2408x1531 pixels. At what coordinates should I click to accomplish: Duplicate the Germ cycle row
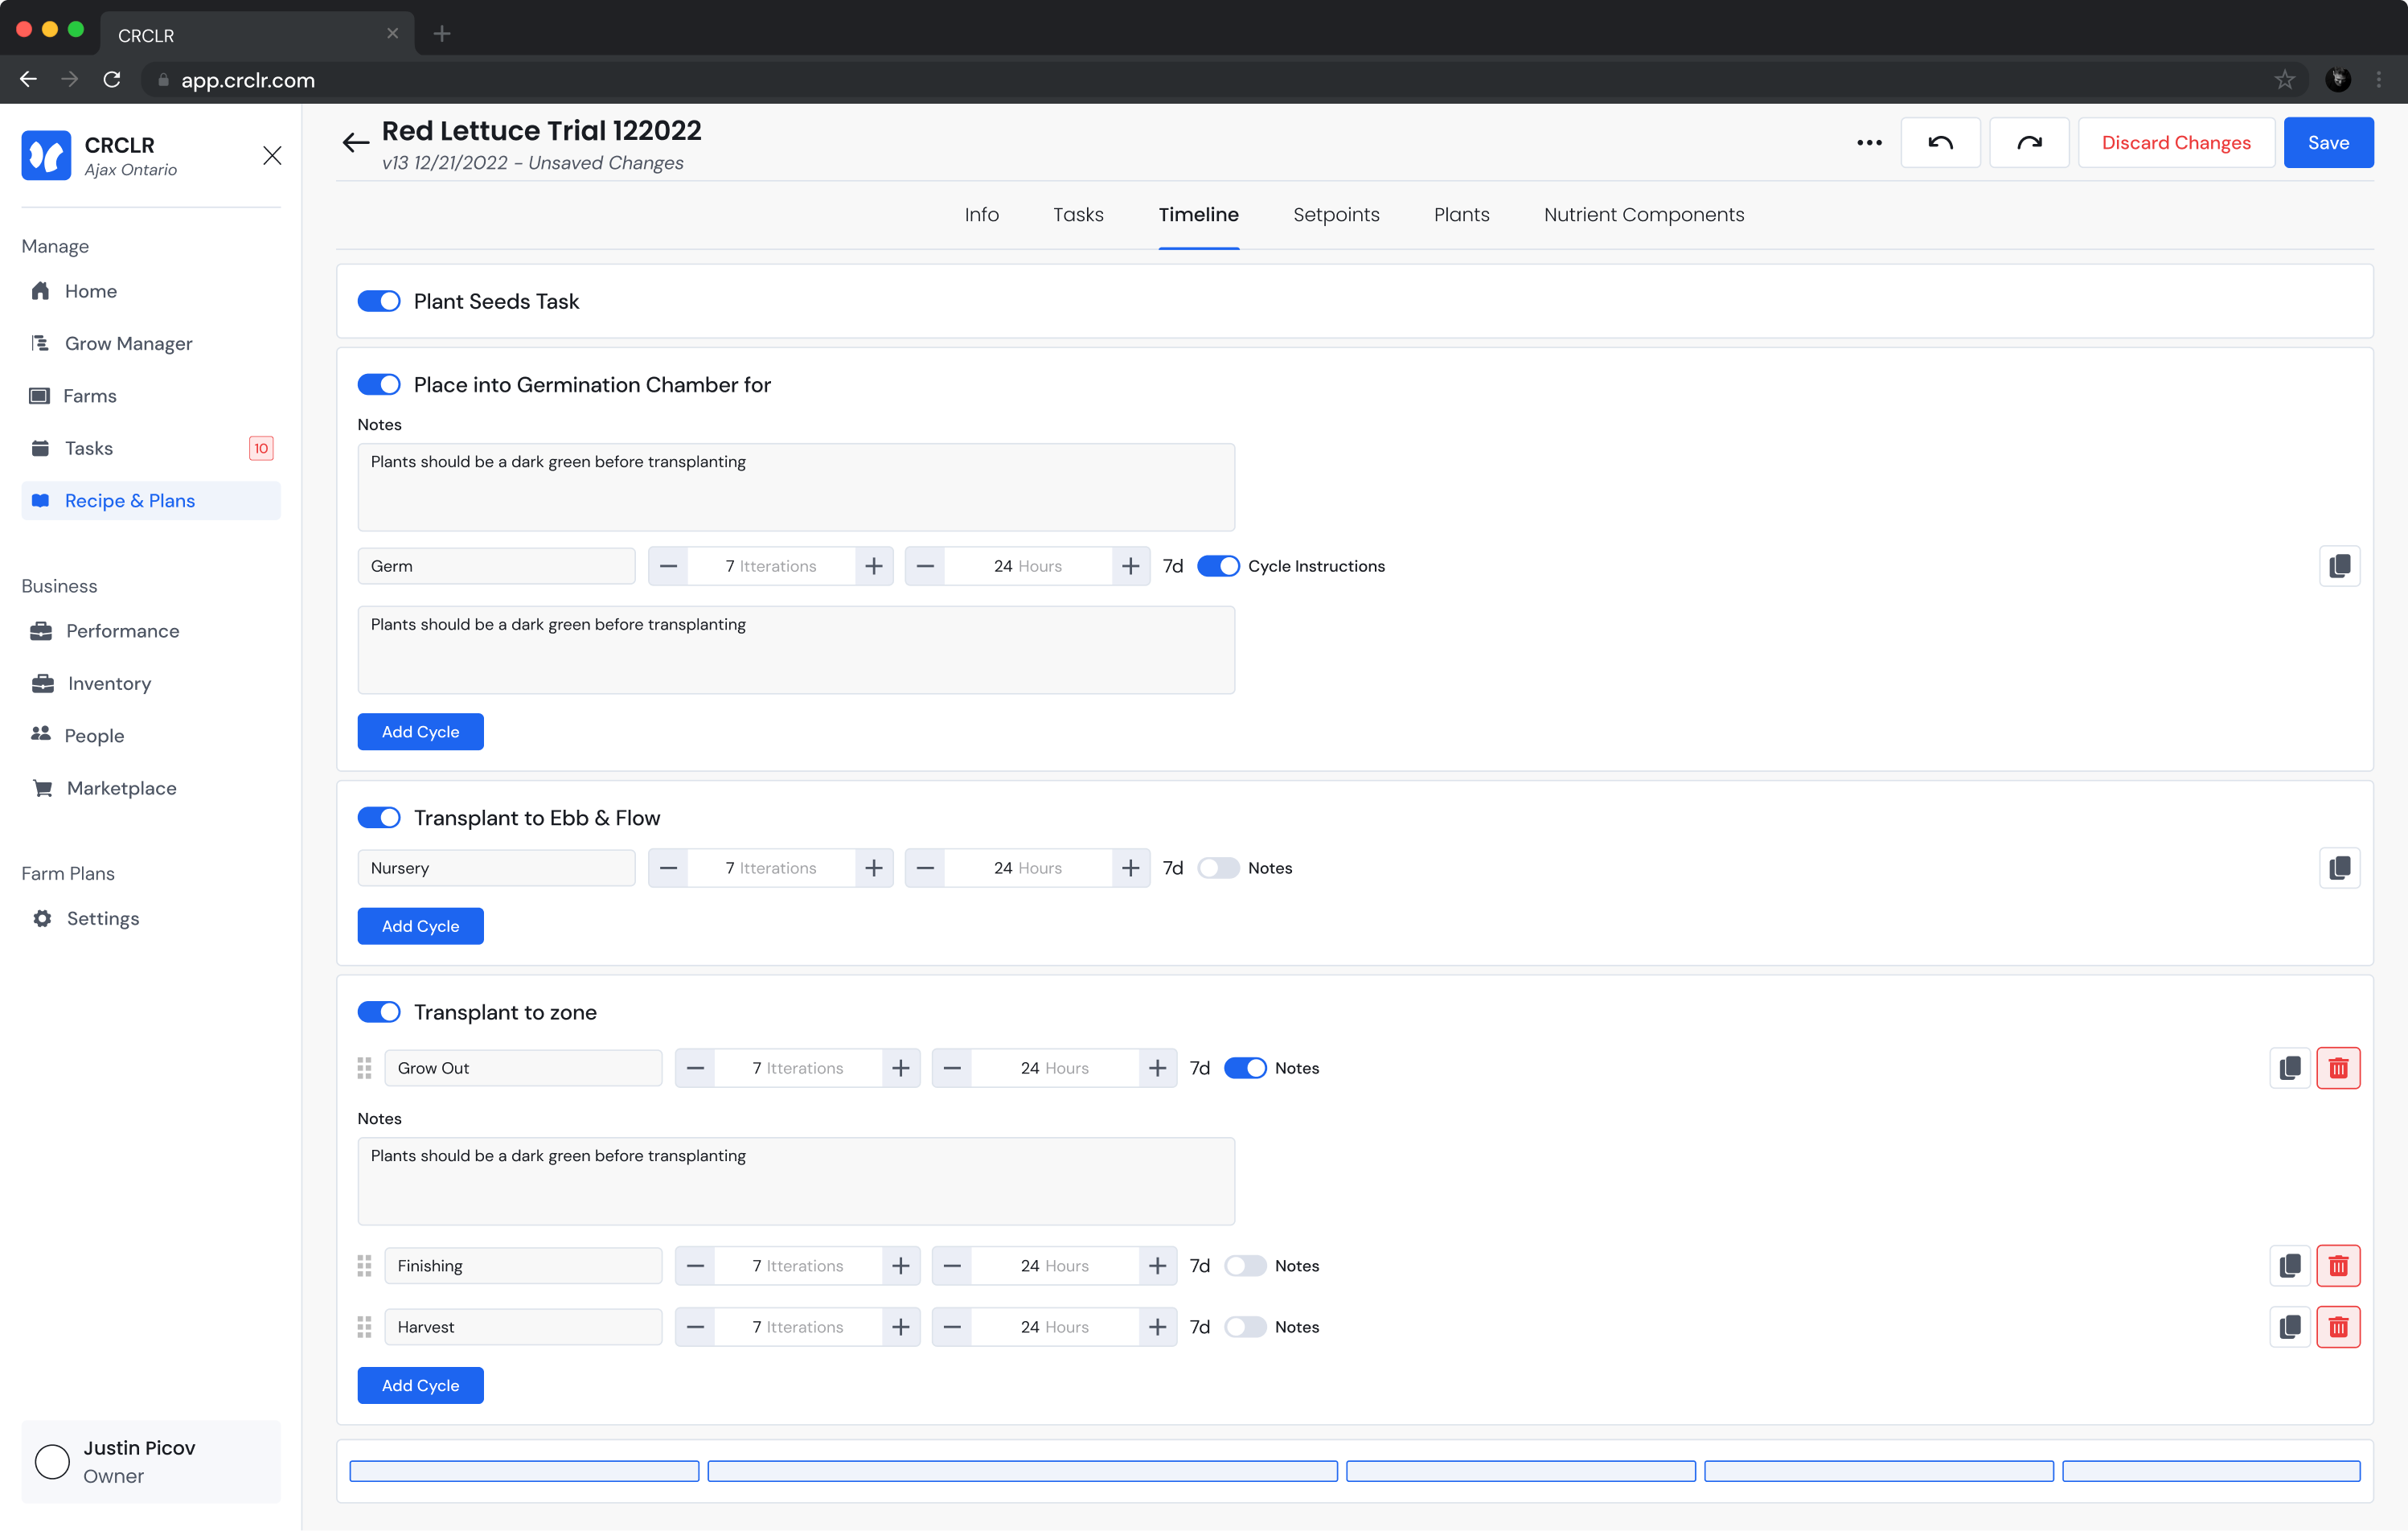click(x=2339, y=566)
